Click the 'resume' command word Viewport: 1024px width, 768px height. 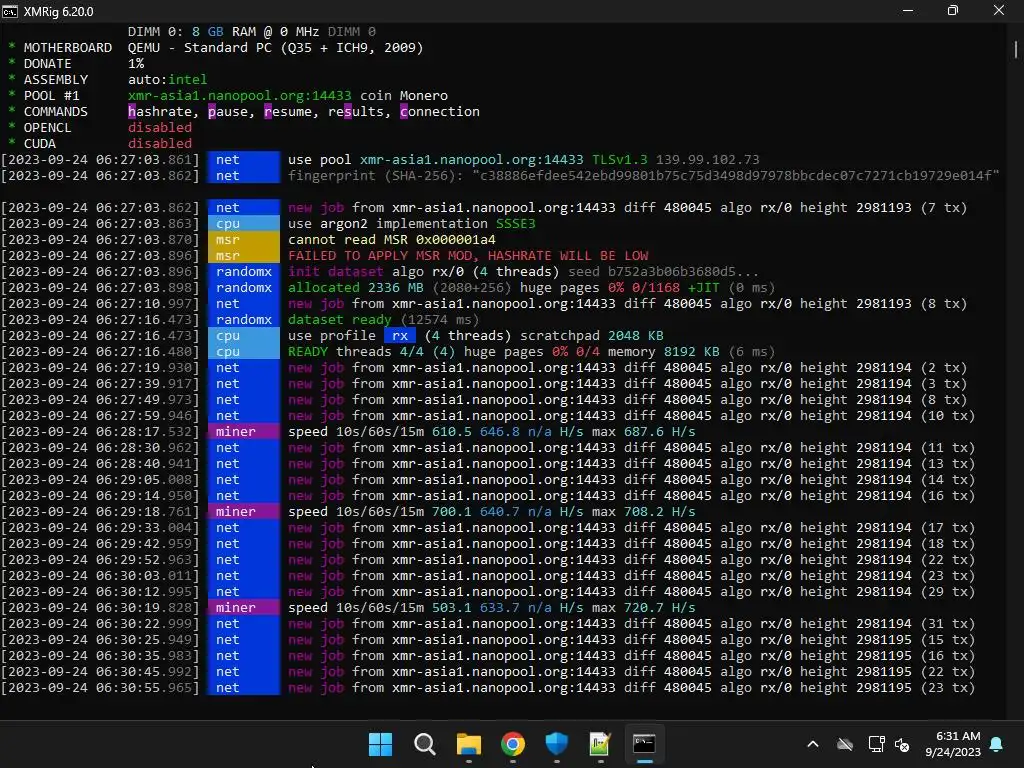pos(288,112)
